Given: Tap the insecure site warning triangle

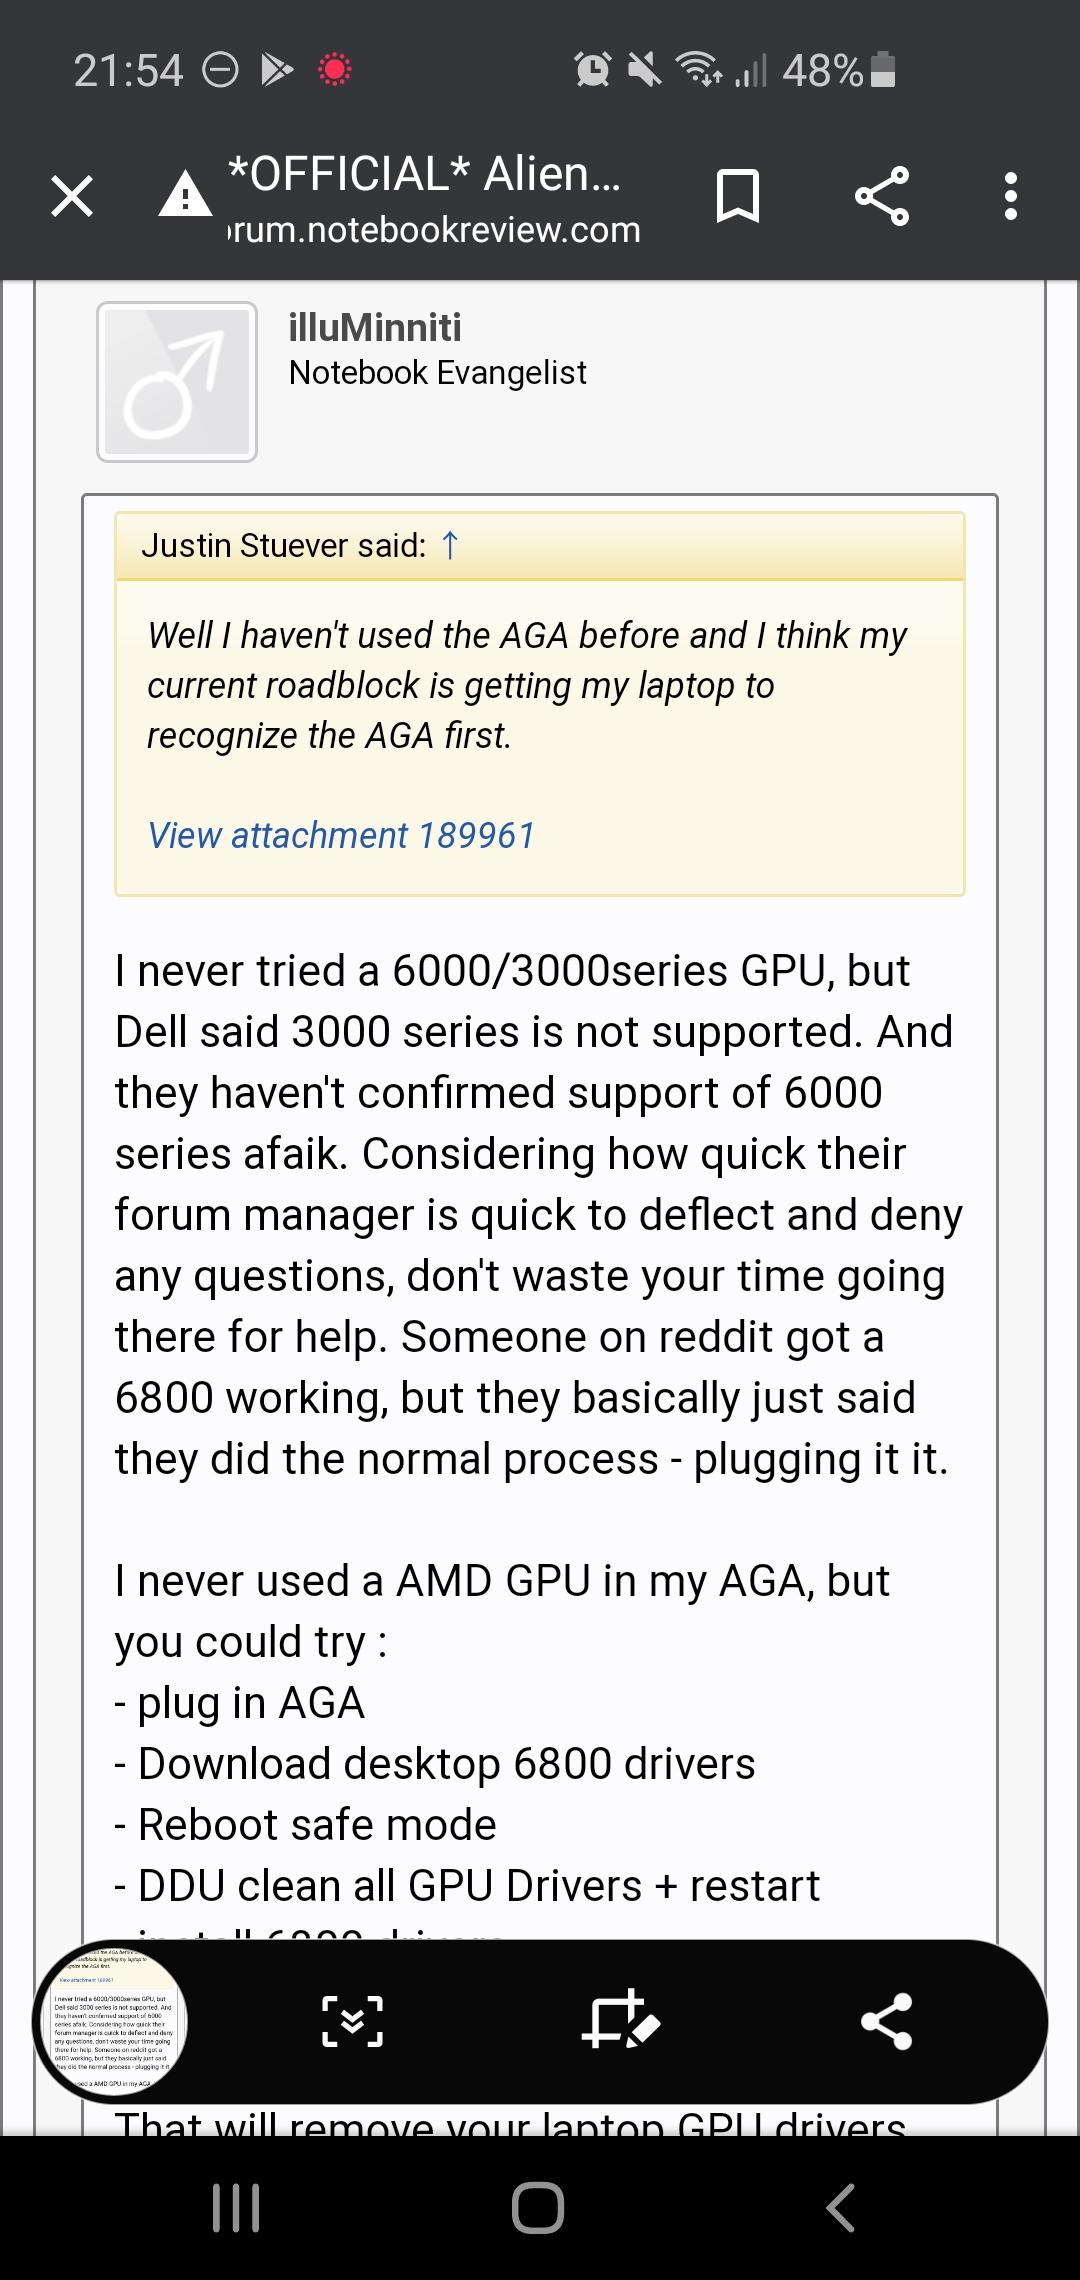Looking at the screenshot, I should 185,194.
